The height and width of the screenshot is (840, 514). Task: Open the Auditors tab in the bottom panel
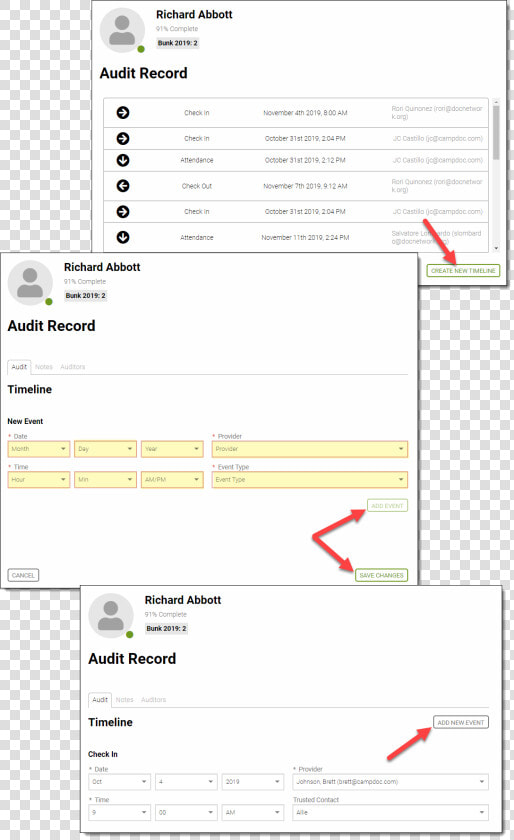(x=154, y=700)
